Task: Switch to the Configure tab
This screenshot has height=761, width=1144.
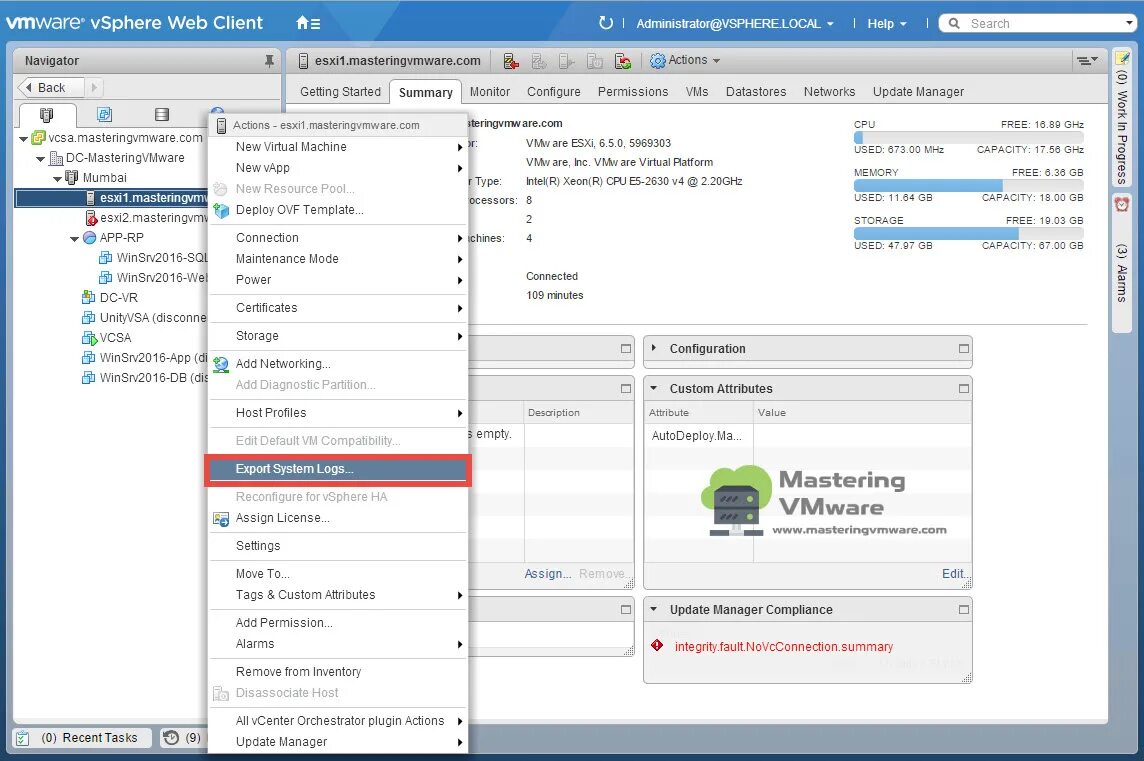Action: [x=554, y=92]
